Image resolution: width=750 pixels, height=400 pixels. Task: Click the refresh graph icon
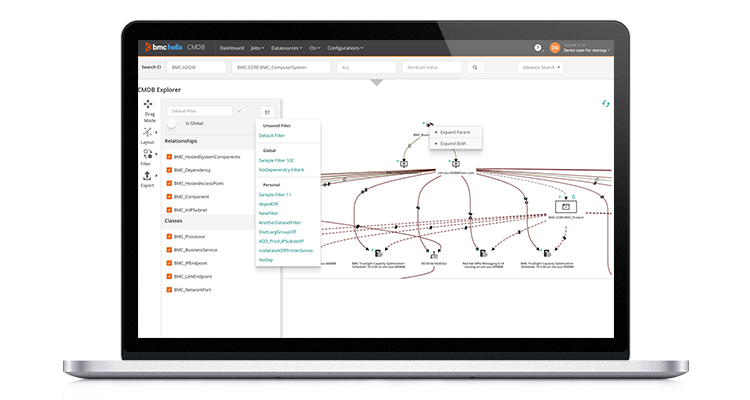tap(605, 103)
